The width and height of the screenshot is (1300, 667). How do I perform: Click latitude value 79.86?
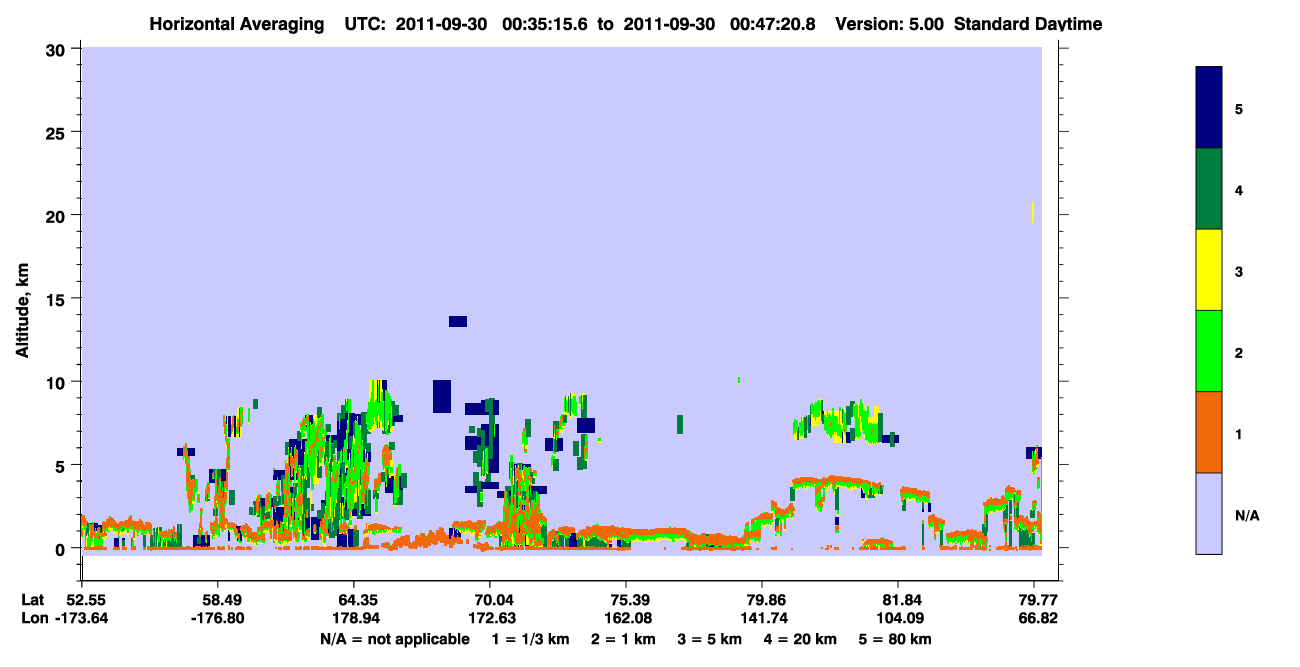tap(762, 600)
